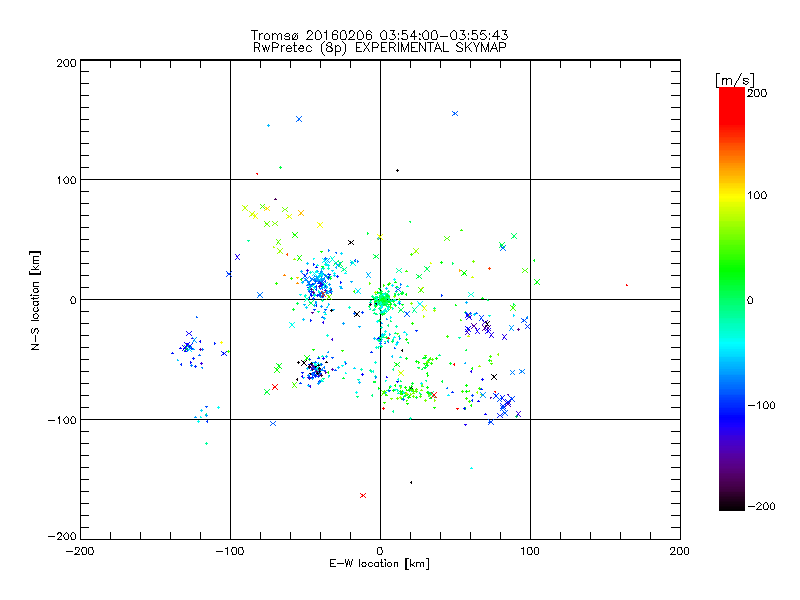Click the colorbar label '200' at top

point(757,93)
